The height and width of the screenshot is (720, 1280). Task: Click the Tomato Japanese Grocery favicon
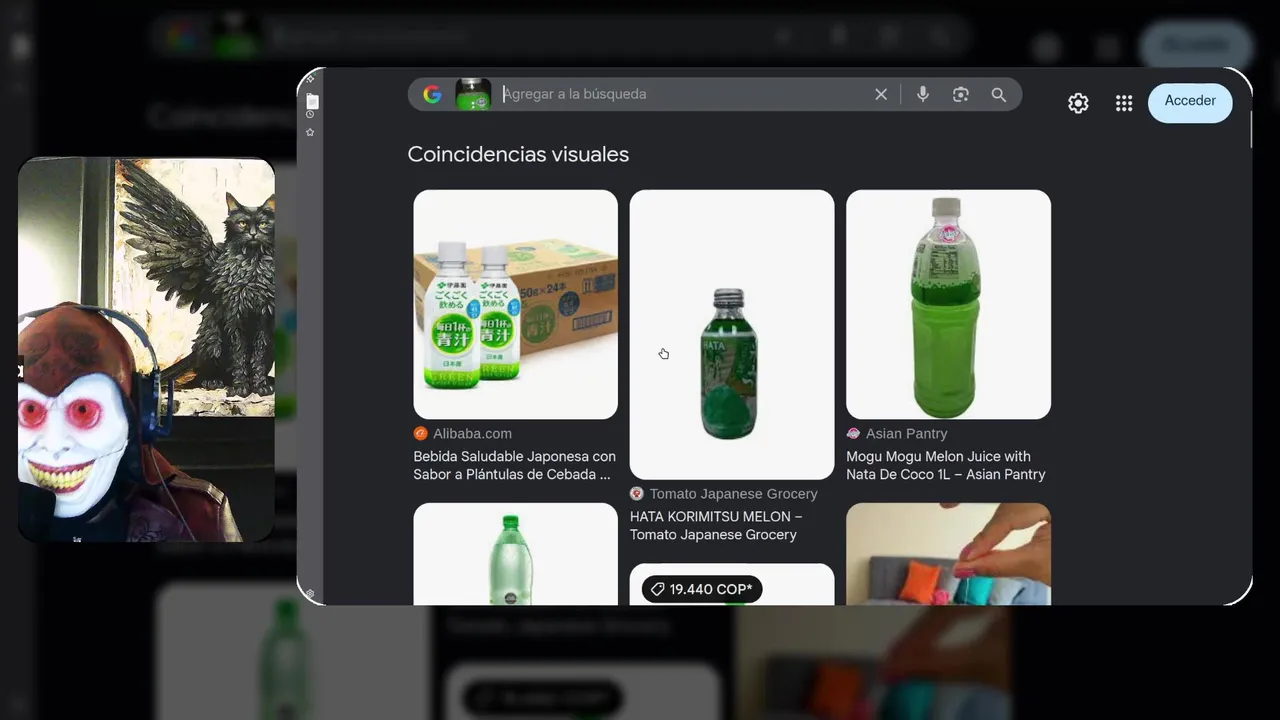tap(637, 494)
